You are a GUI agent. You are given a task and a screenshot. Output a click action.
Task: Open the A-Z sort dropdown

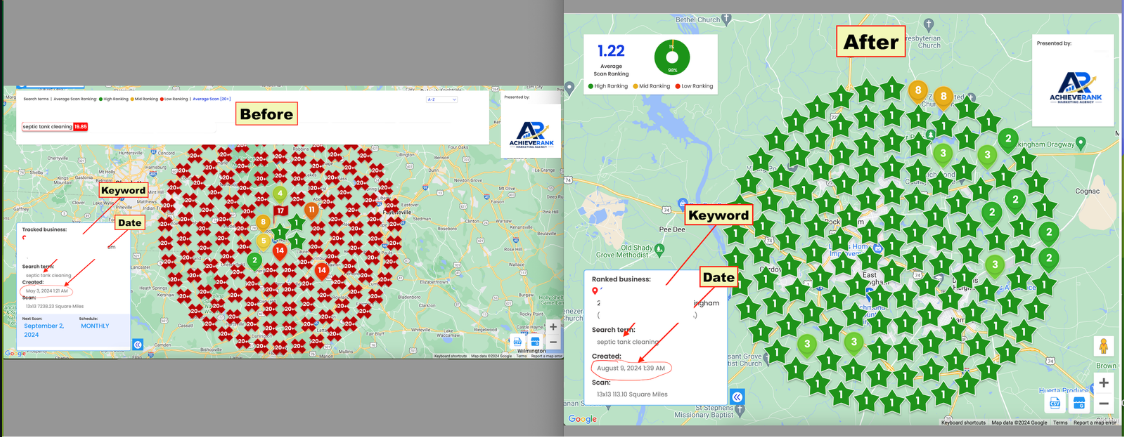coord(442,100)
